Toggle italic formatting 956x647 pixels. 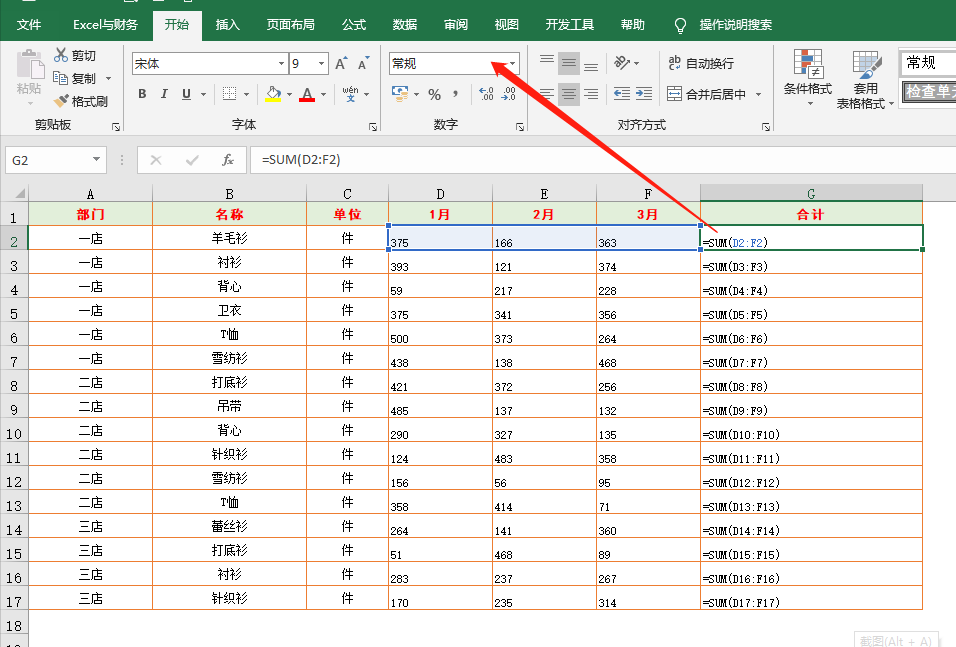click(x=165, y=94)
